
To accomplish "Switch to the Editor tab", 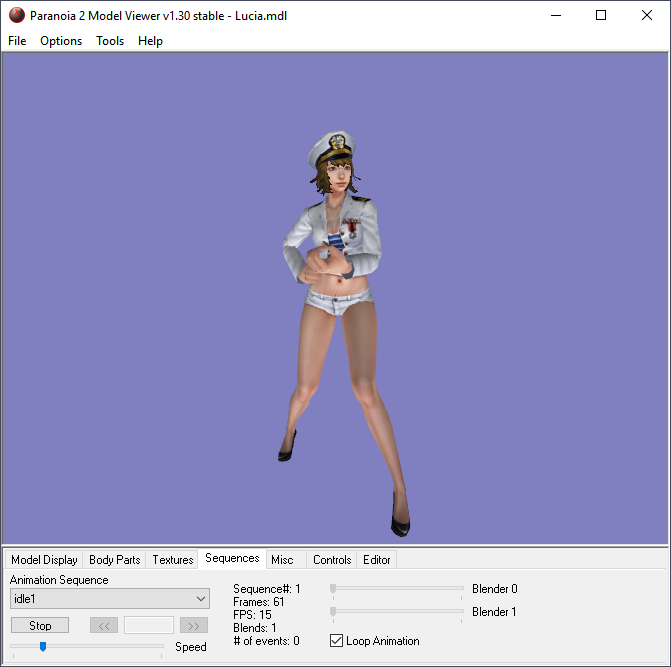I will [377, 560].
